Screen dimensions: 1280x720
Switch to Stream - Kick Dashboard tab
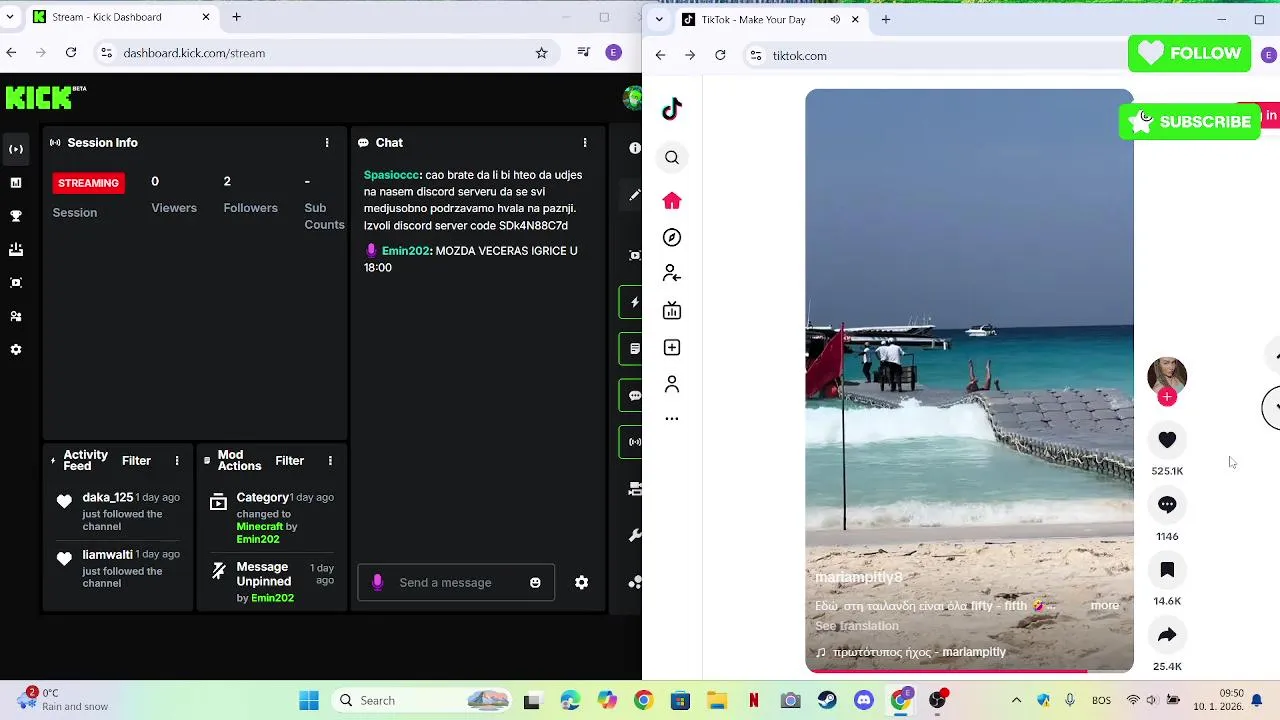click(122, 17)
